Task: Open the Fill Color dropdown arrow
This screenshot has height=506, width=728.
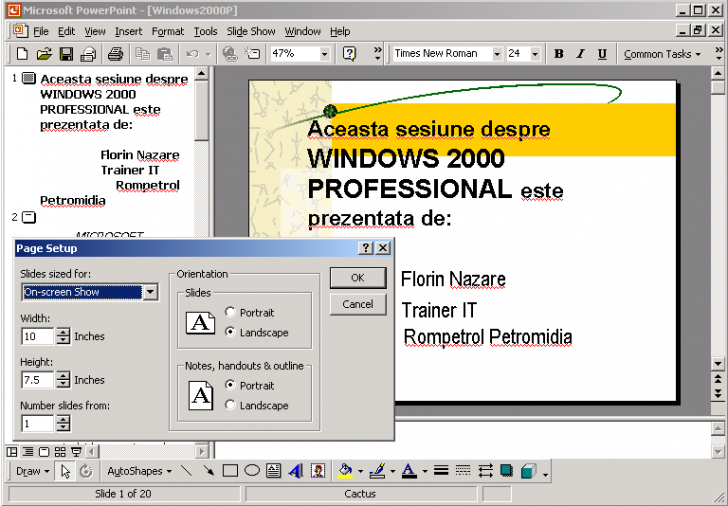Action: point(360,472)
